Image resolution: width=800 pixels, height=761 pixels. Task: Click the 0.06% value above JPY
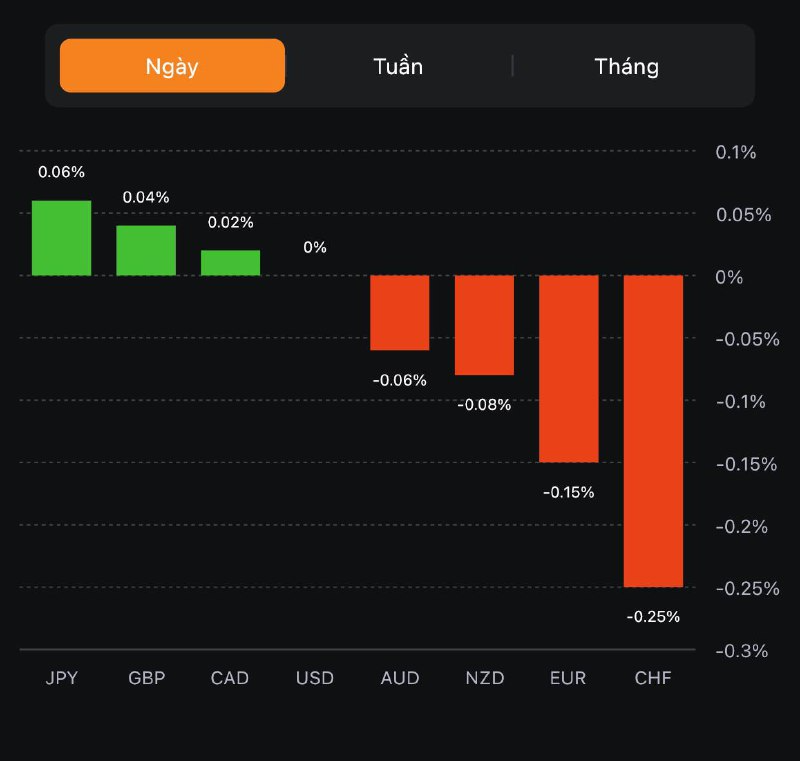click(61, 172)
